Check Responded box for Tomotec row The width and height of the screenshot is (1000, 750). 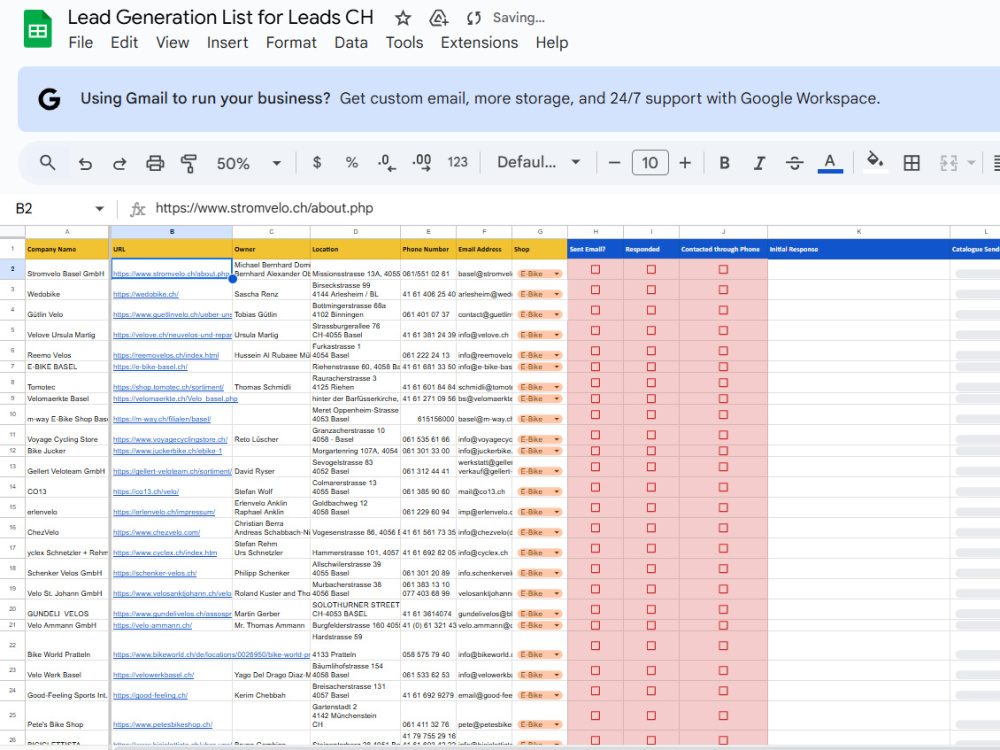(x=651, y=383)
